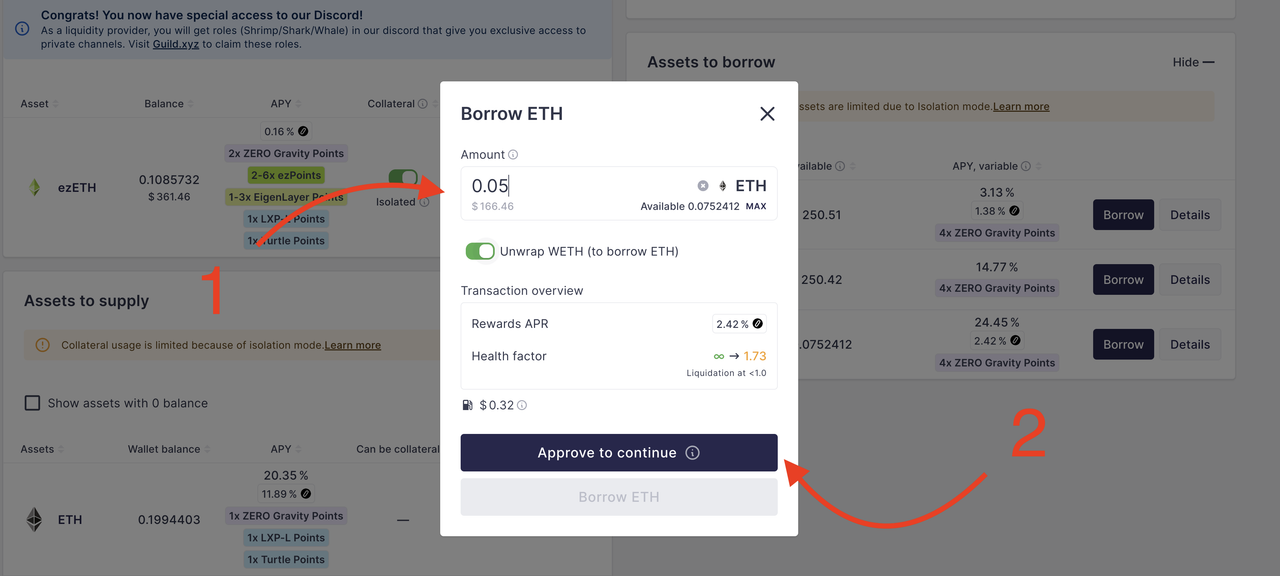Check Show assets with 0 balance
This screenshot has height=576, width=1280.
coord(32,403)
